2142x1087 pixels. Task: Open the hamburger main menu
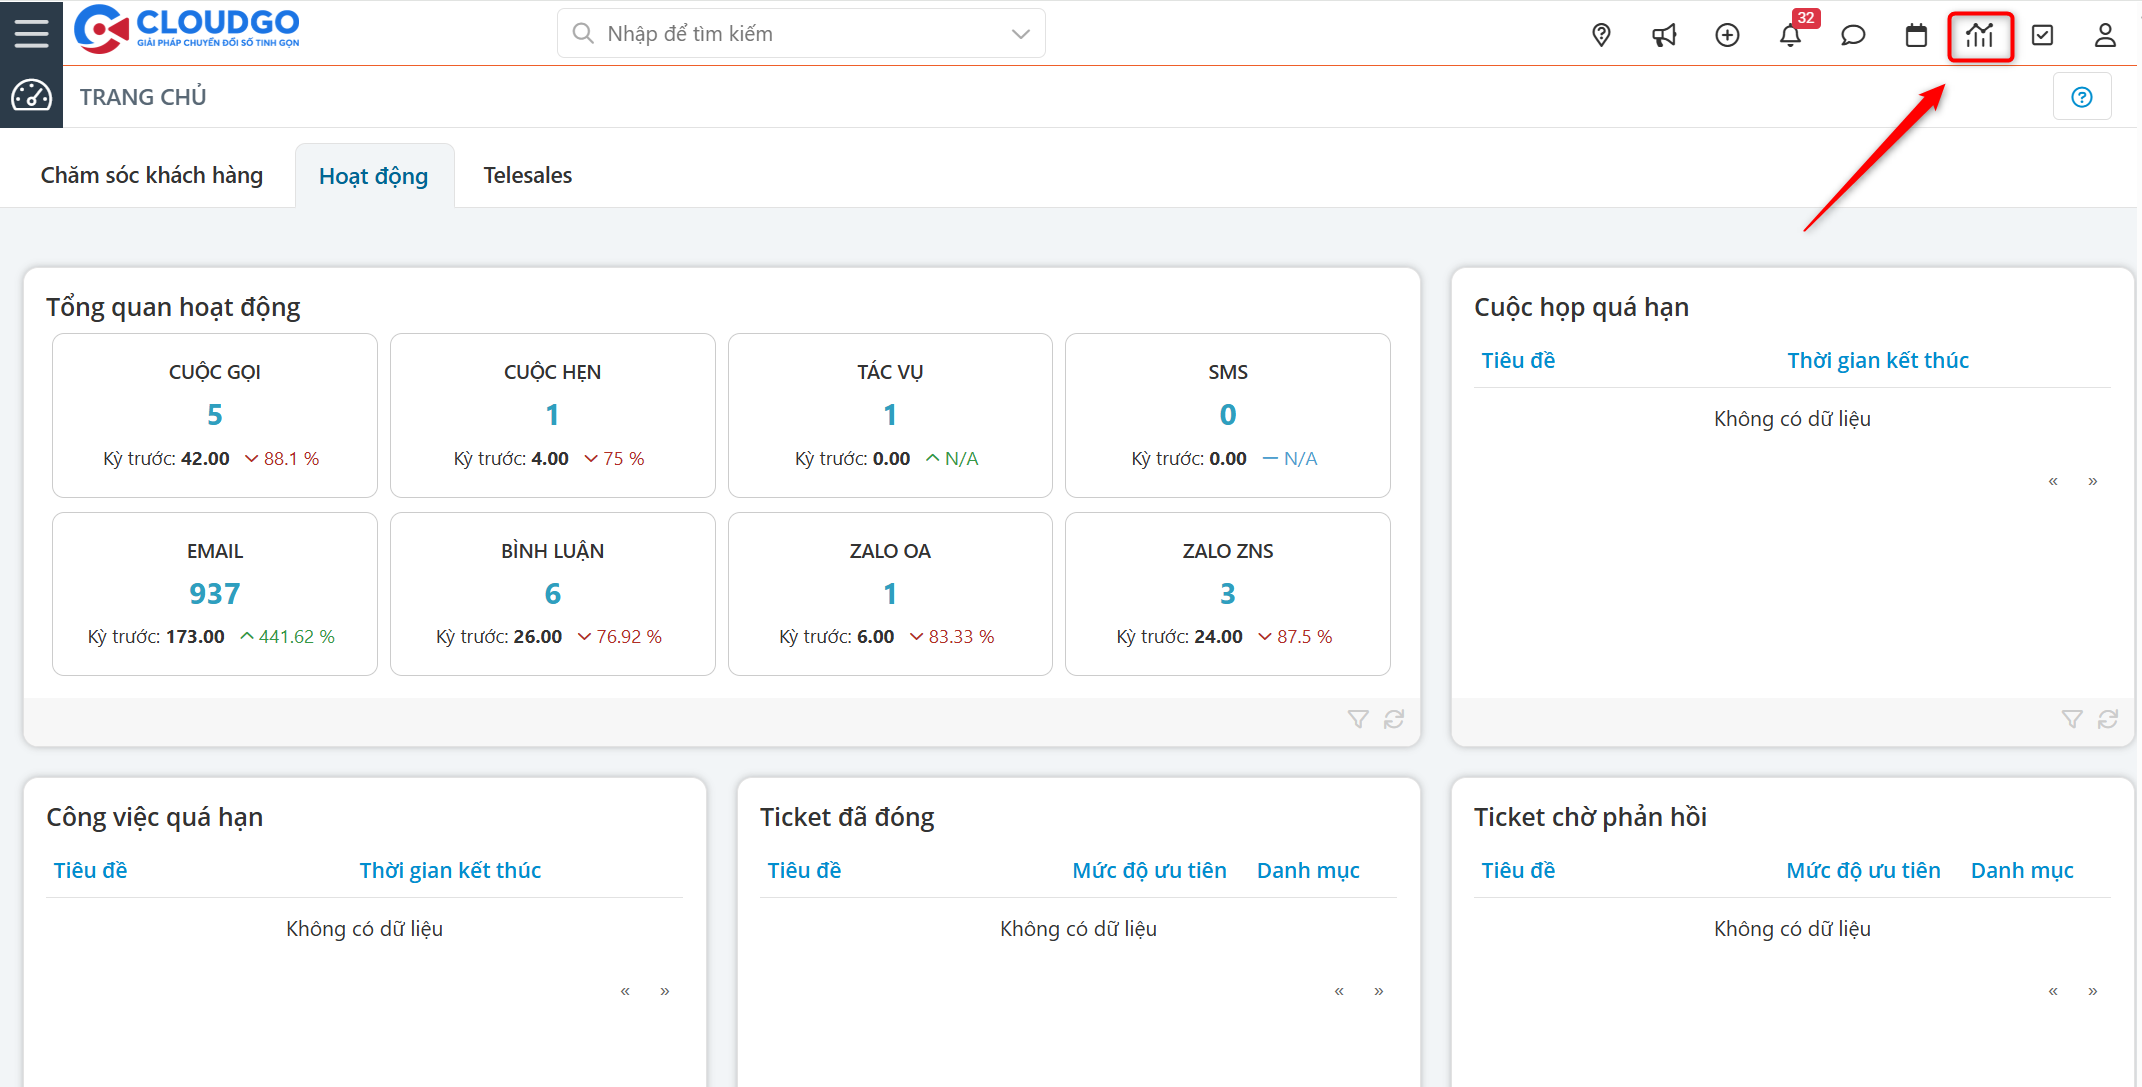[31, 33]
